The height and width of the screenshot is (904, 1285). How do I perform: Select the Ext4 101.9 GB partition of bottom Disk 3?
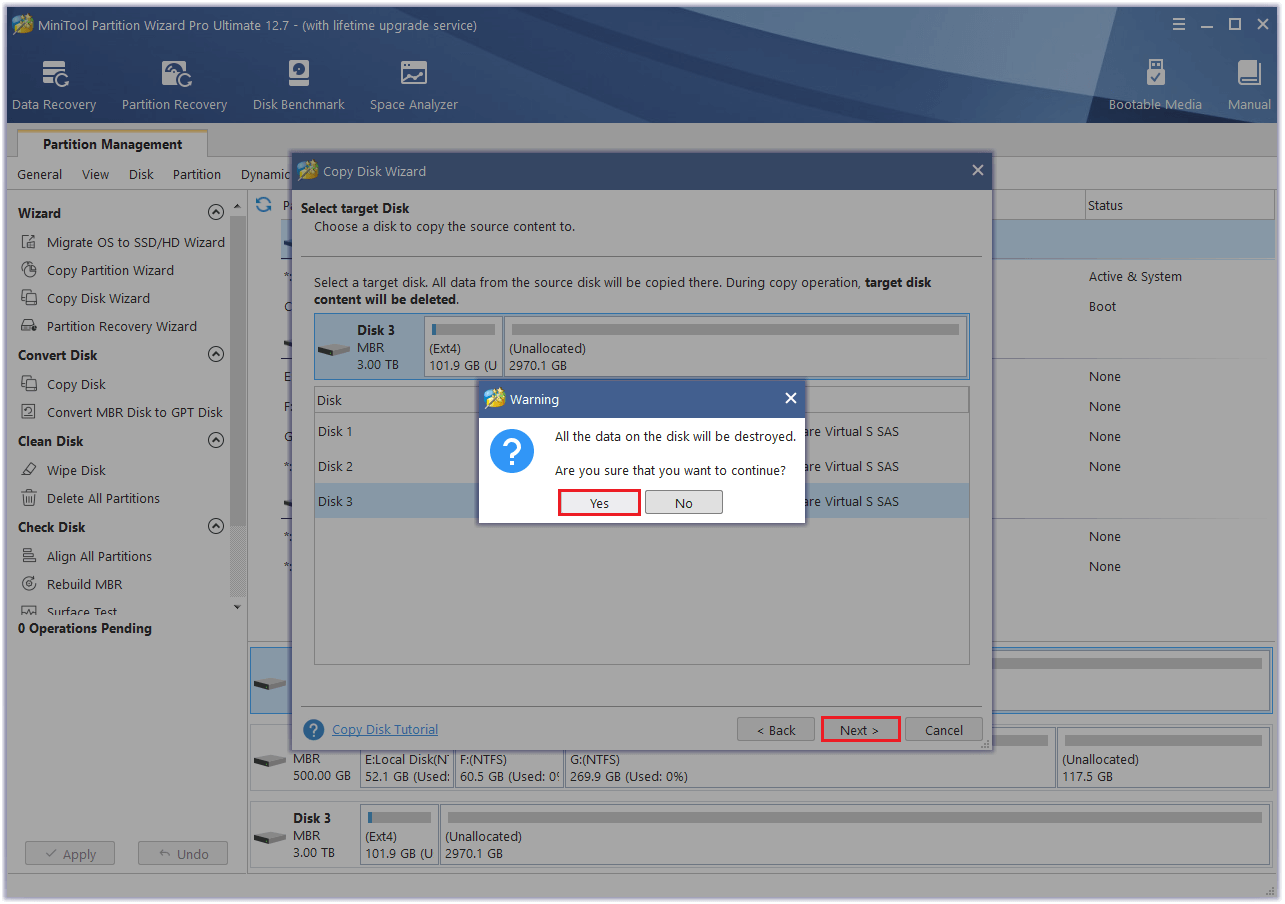pos(400,833)
